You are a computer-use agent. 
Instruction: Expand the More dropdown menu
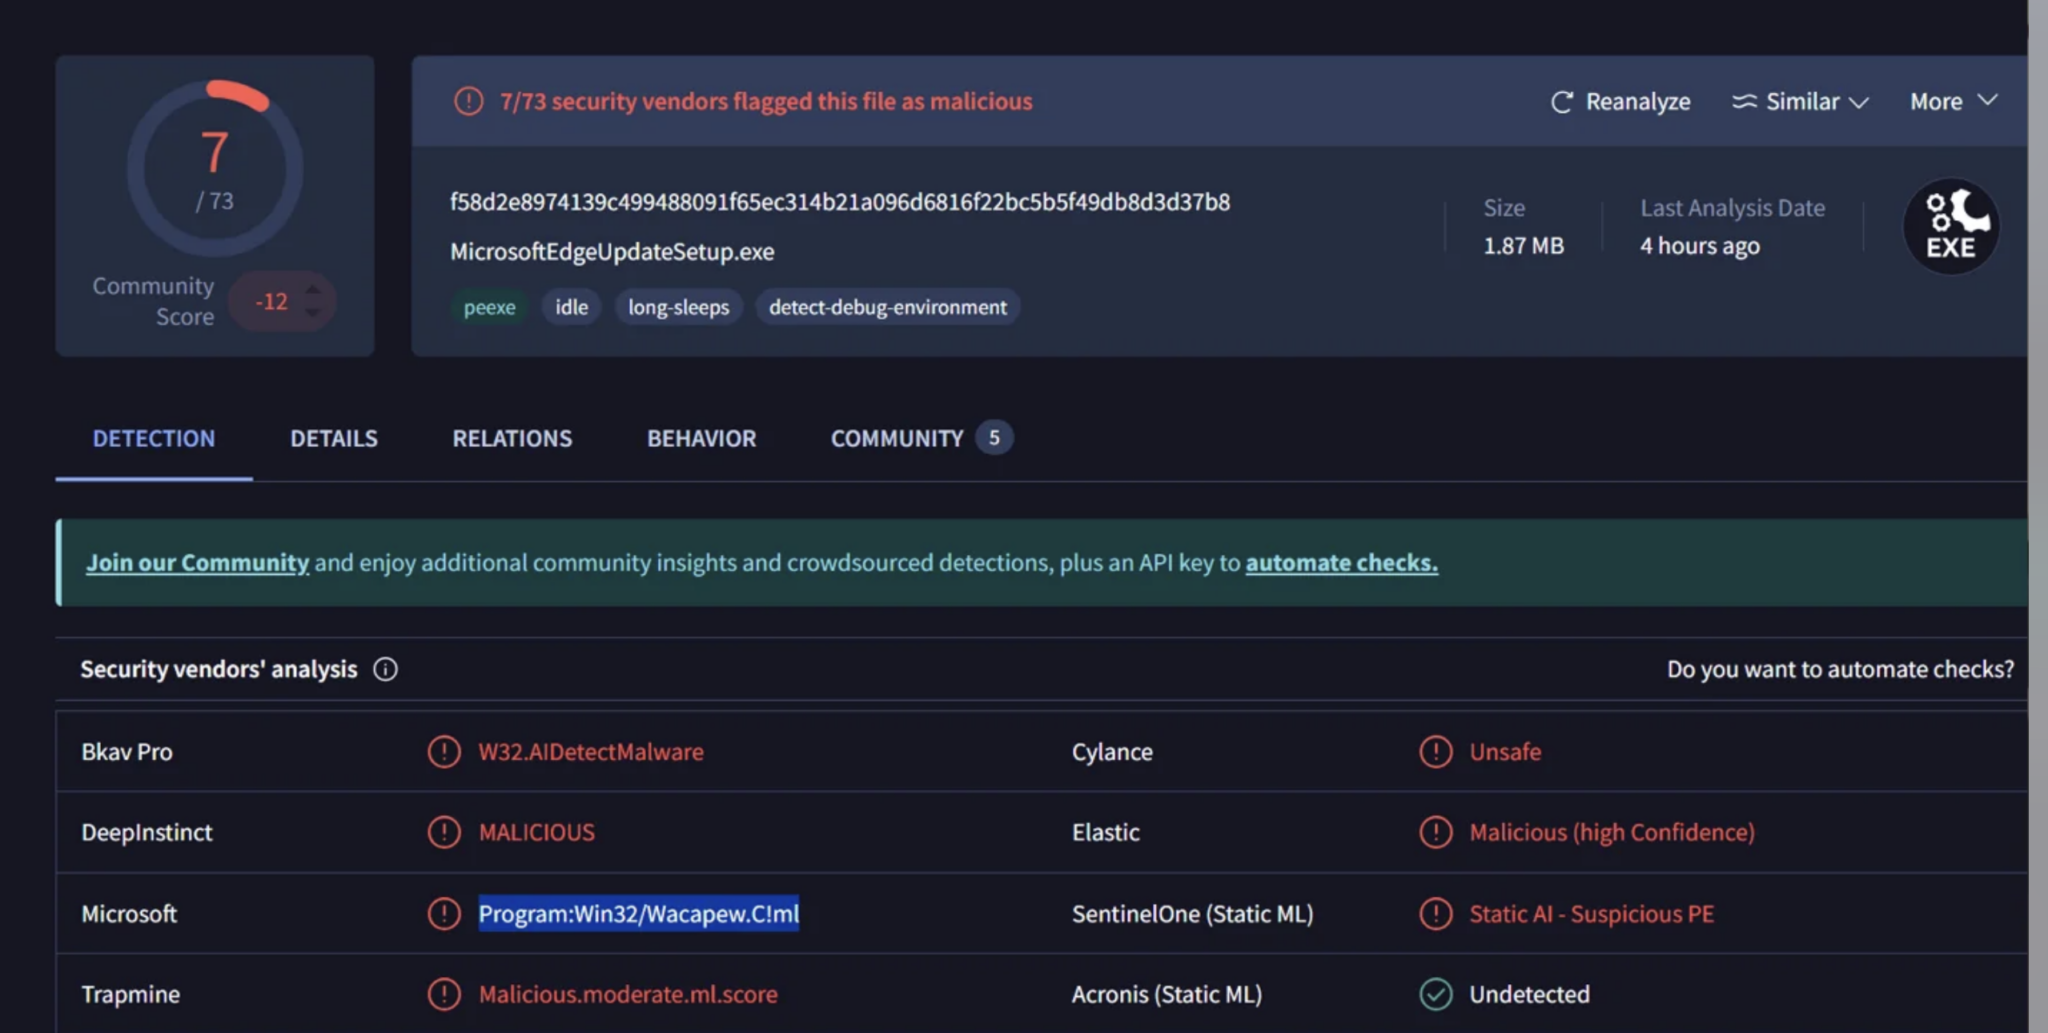(x=1951, y=101)
